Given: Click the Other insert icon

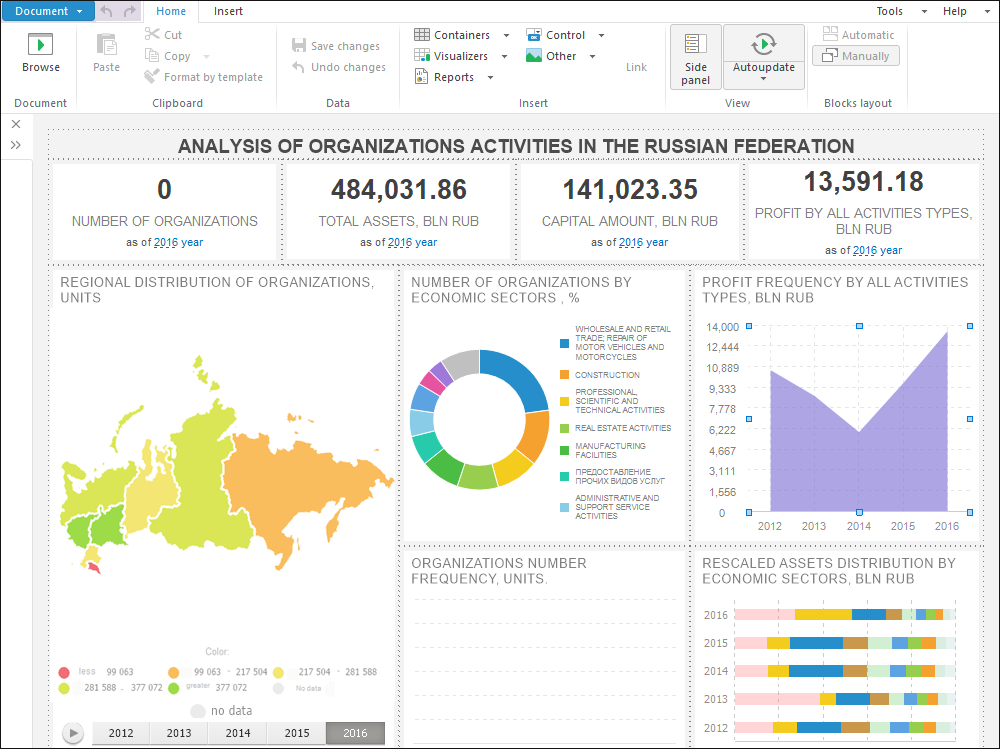Looking at the screenshot, I should (x=535, y=56).
